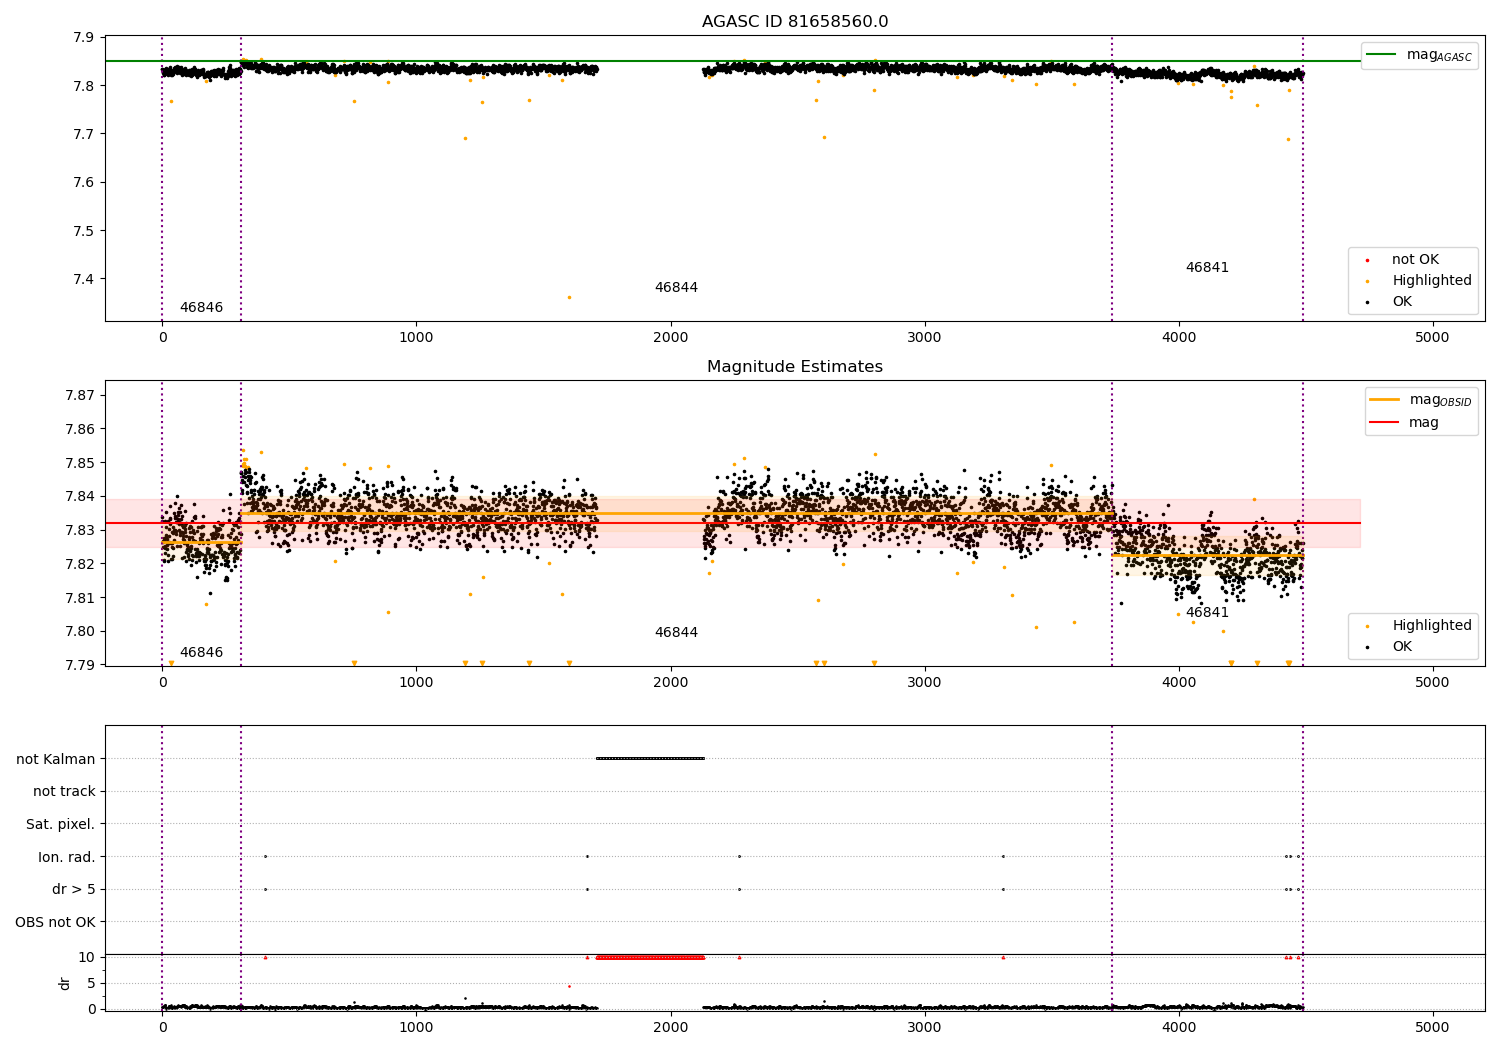The height and width of the screenshot is (1050, 1500).
Task: Click the red line sample beside the 'mag' legend entry
Action: [1385, 423]
